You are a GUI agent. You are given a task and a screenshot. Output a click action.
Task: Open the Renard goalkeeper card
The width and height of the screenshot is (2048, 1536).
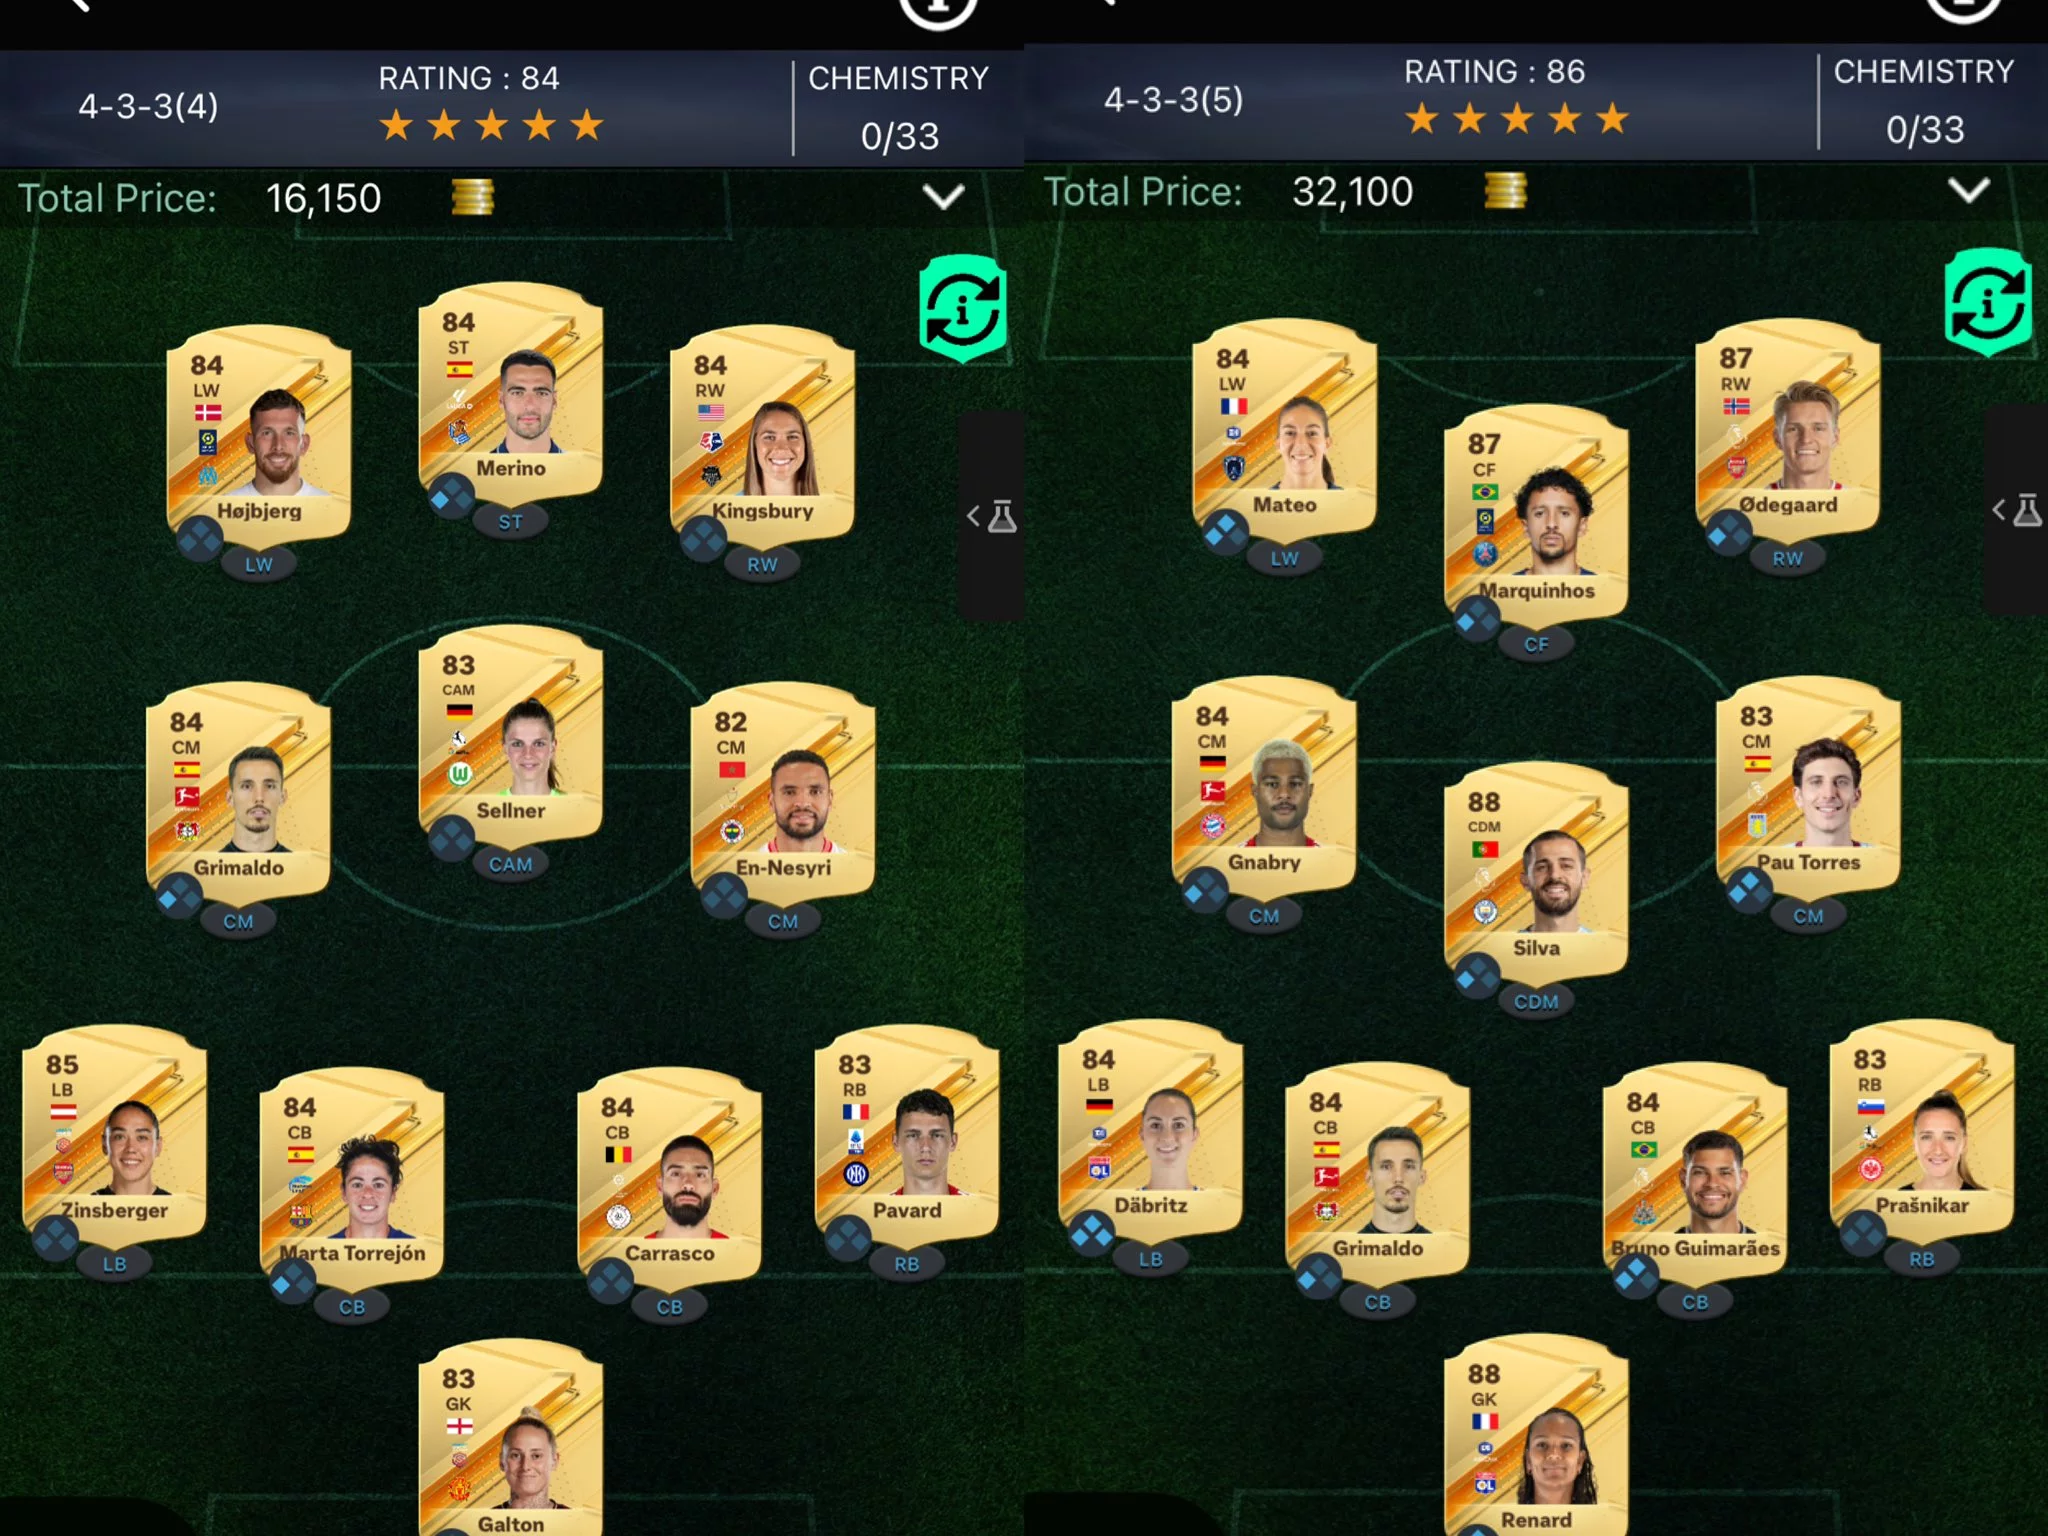(1536, 1436)
